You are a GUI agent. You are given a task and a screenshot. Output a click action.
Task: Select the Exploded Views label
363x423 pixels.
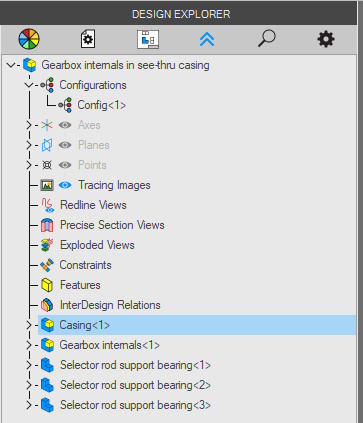pos(97,245)
